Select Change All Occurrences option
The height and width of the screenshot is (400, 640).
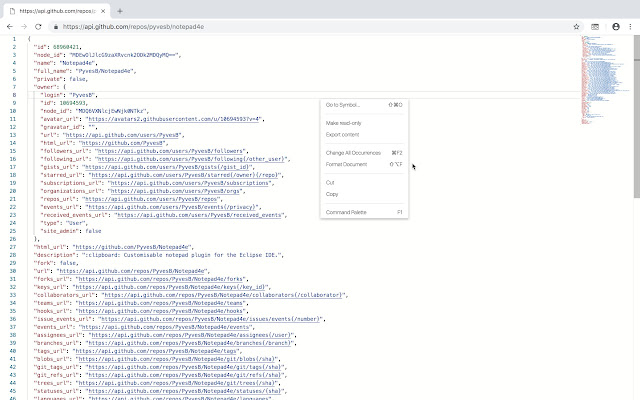point(364,153)
